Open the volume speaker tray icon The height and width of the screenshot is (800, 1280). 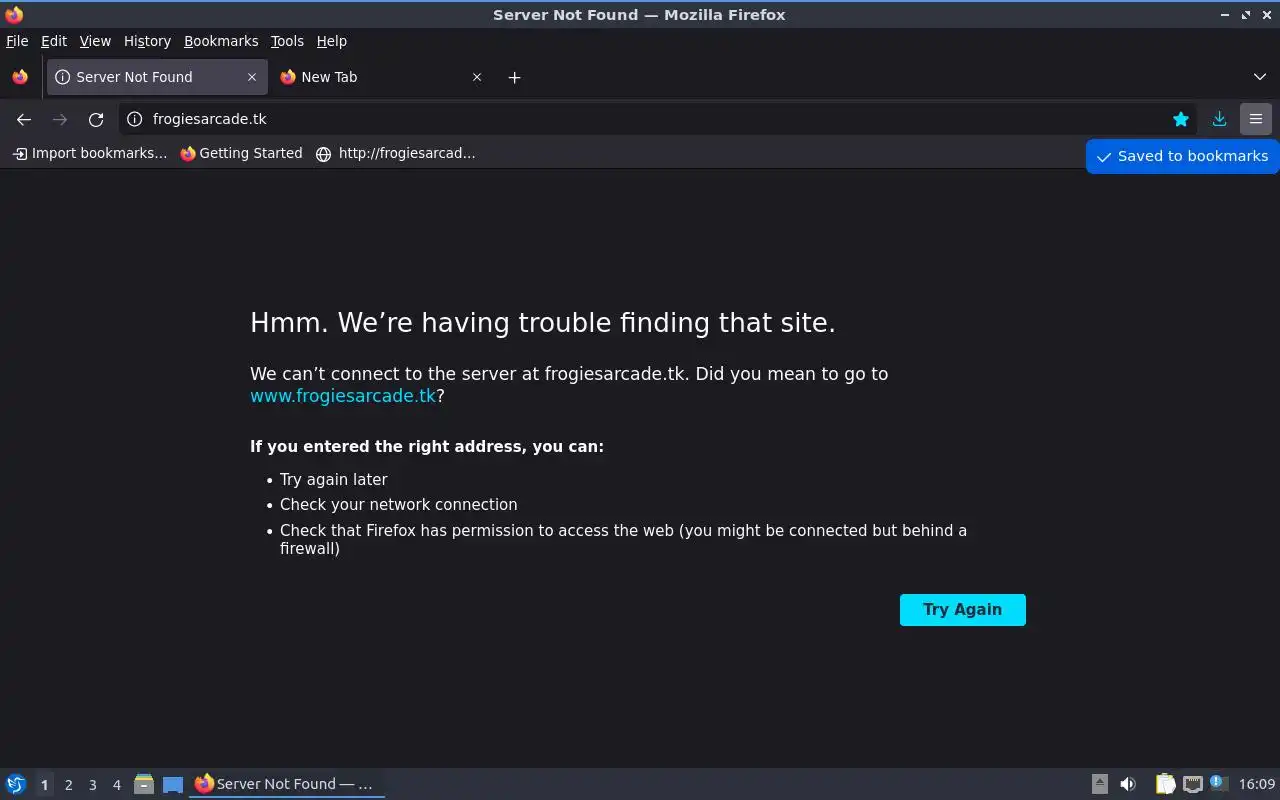[1128, 784]
